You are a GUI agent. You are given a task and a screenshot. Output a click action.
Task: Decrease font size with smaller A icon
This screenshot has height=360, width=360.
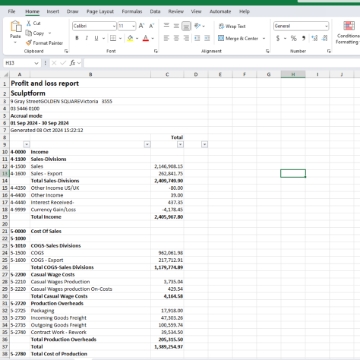point(151,26)
